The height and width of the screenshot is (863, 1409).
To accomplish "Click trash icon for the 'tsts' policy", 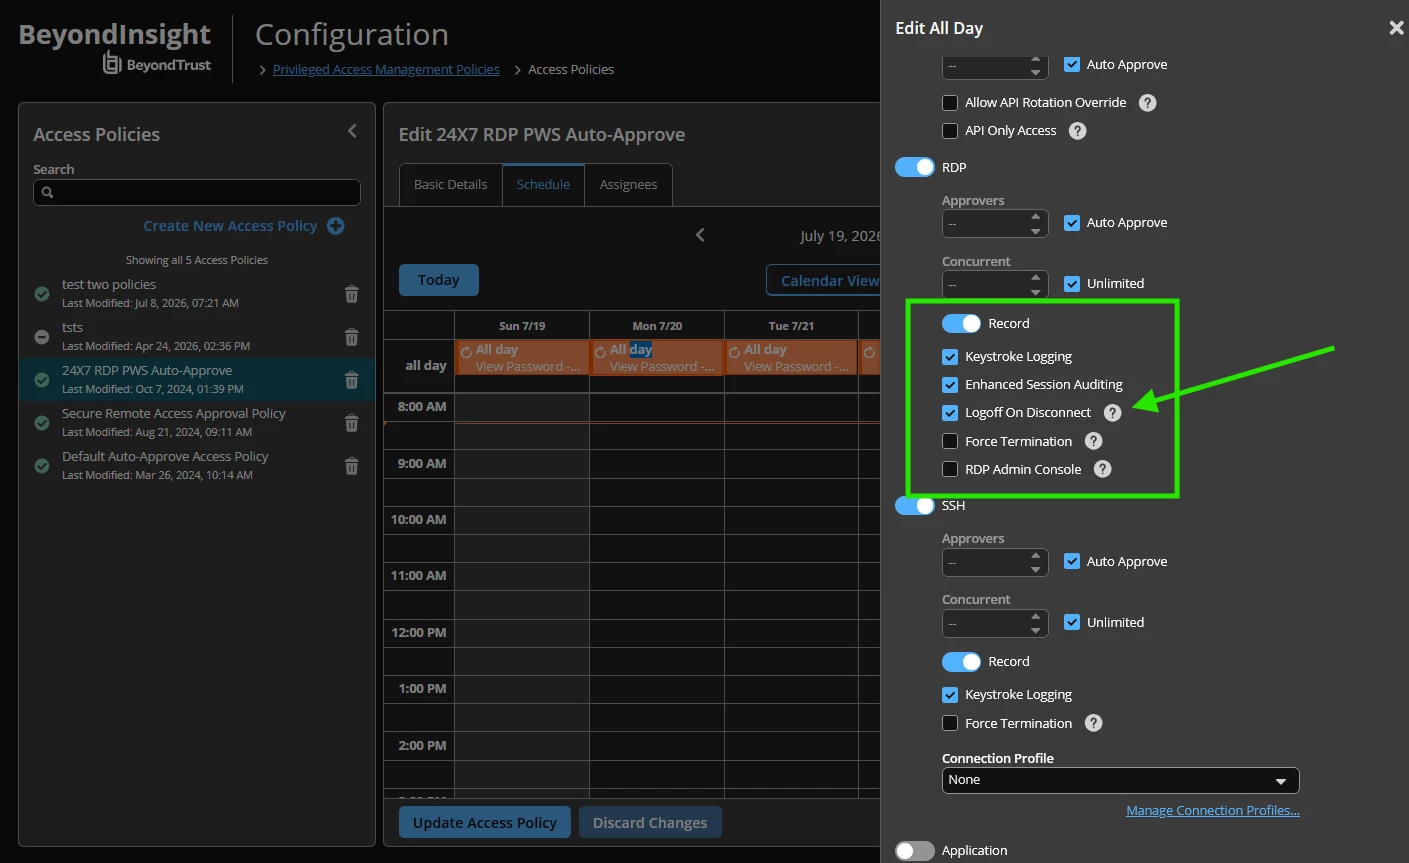I will tap(352, 337).
